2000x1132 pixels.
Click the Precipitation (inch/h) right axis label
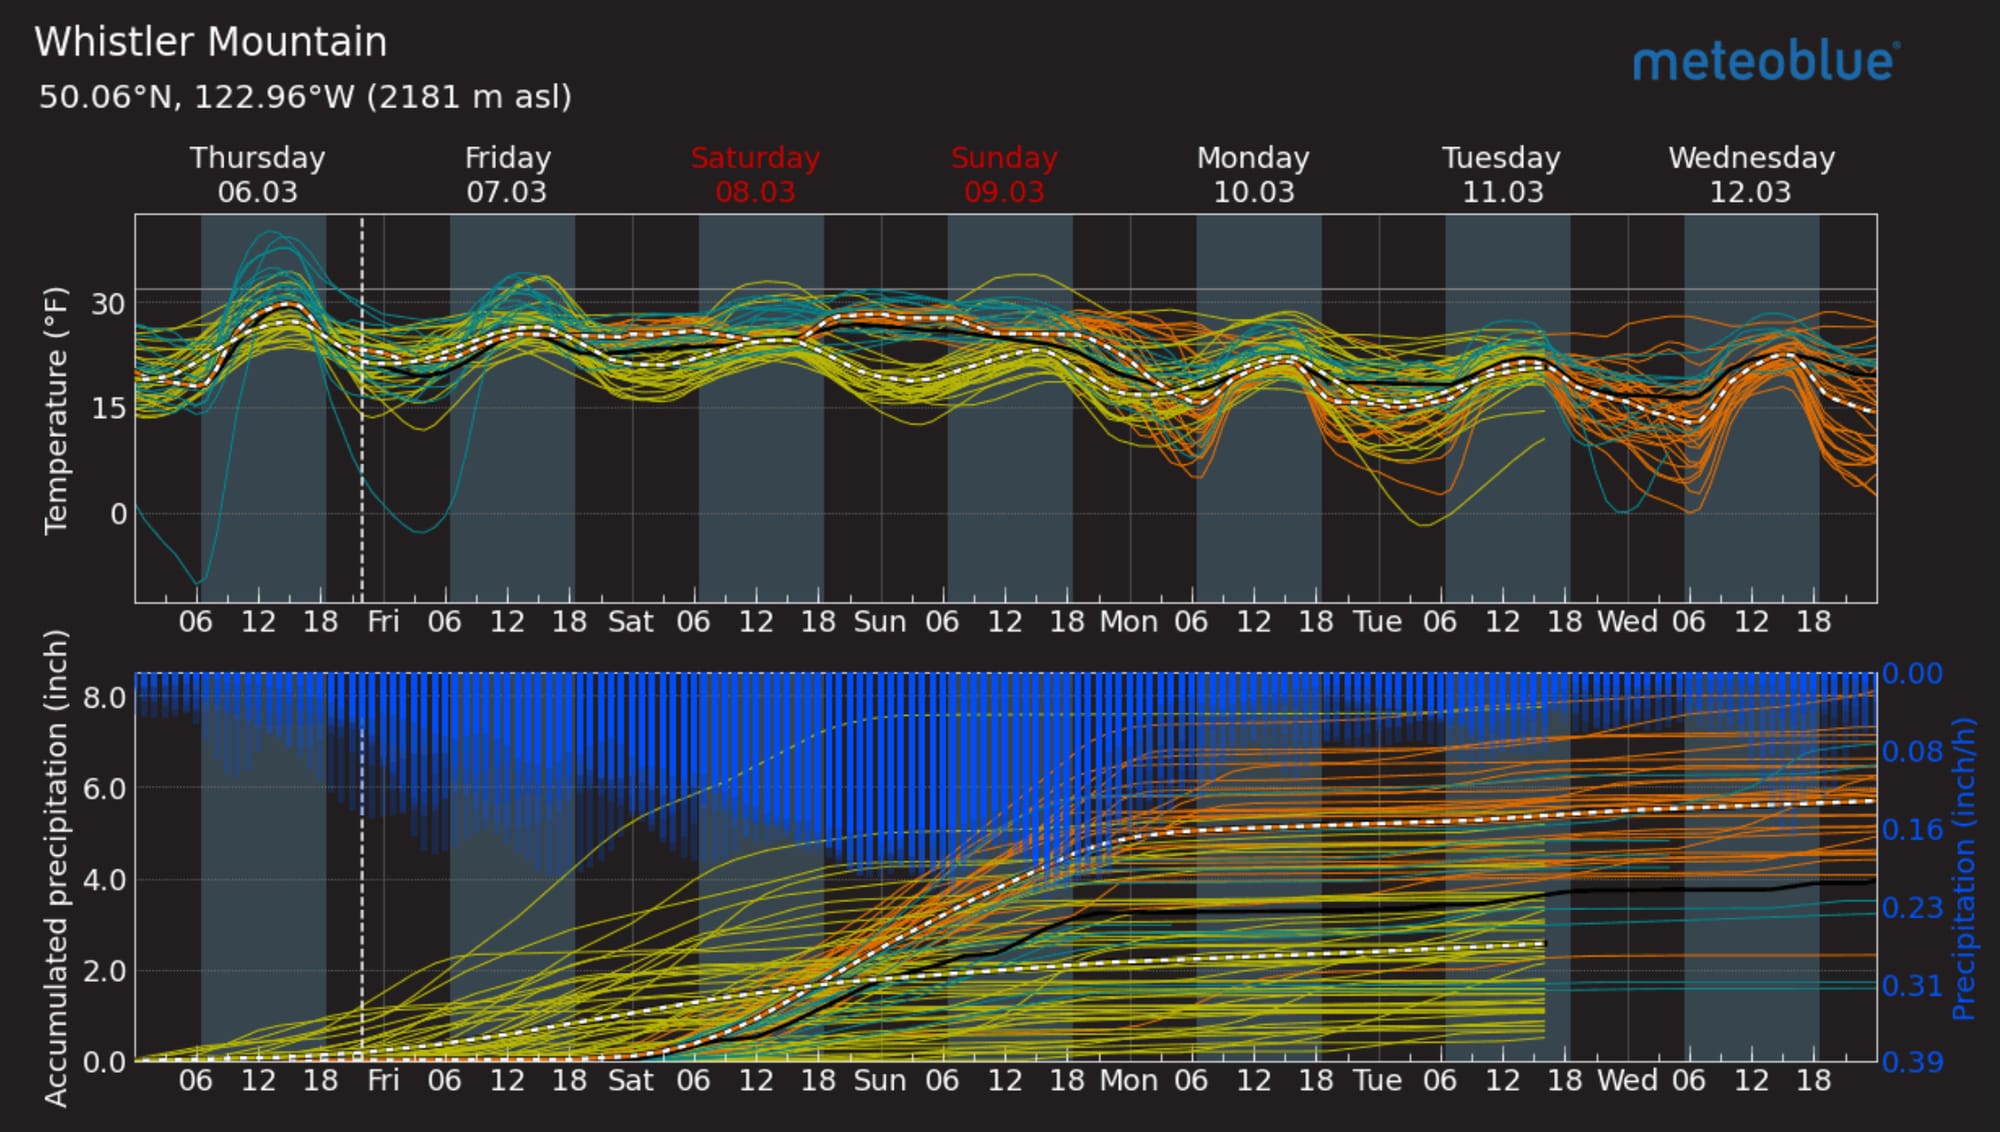point(1964,867)
